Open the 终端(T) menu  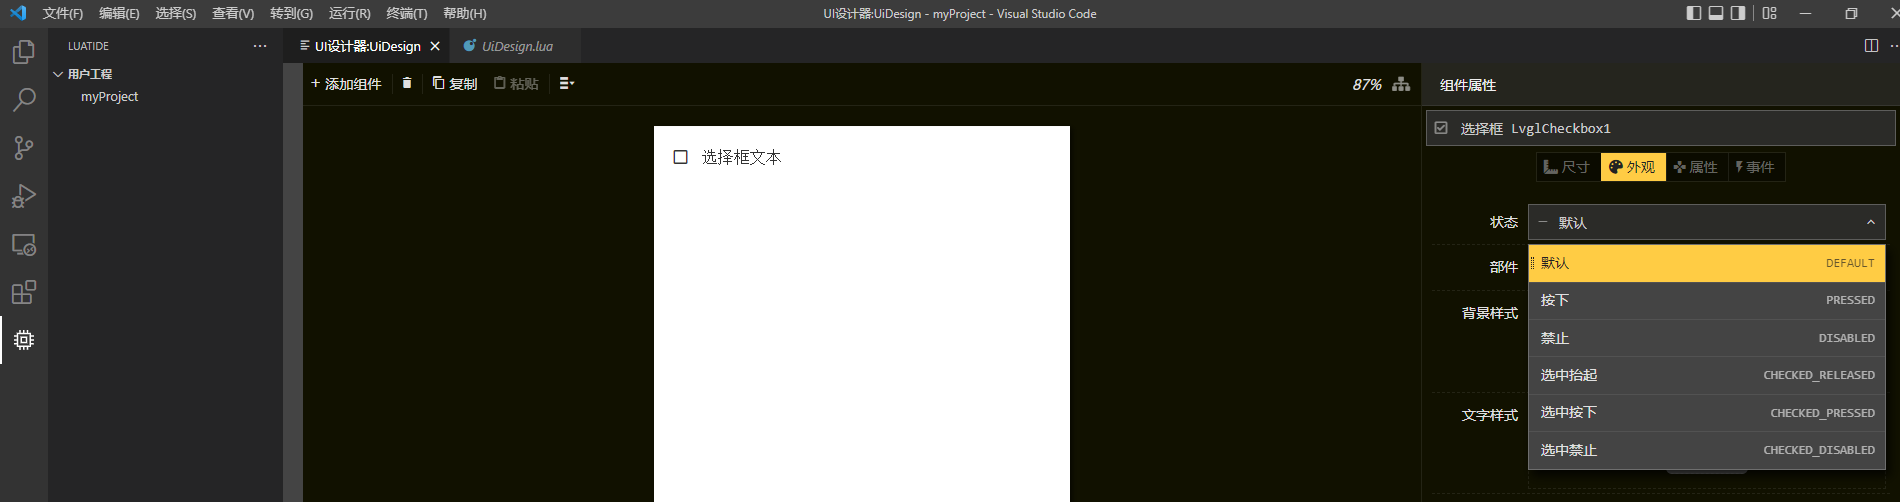tap(407, 13)
